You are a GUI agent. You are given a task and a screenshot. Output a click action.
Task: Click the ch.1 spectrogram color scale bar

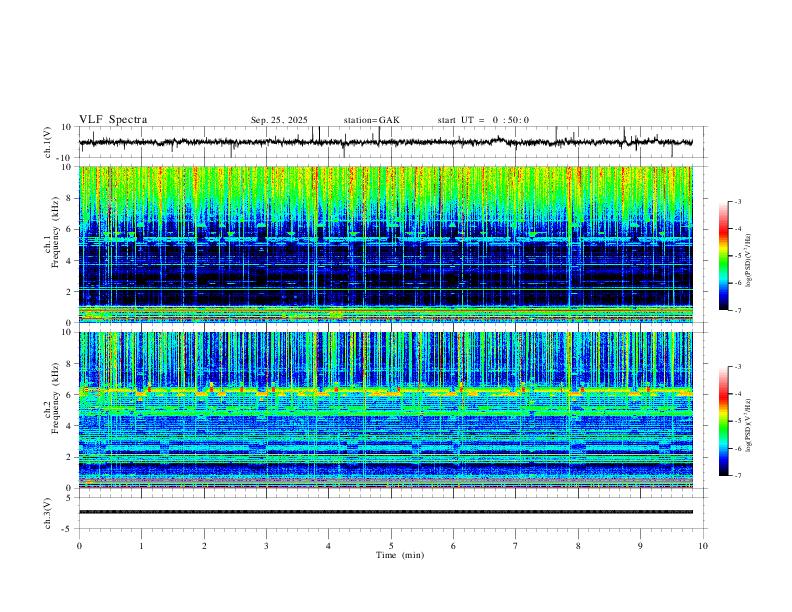click(723, 256)
